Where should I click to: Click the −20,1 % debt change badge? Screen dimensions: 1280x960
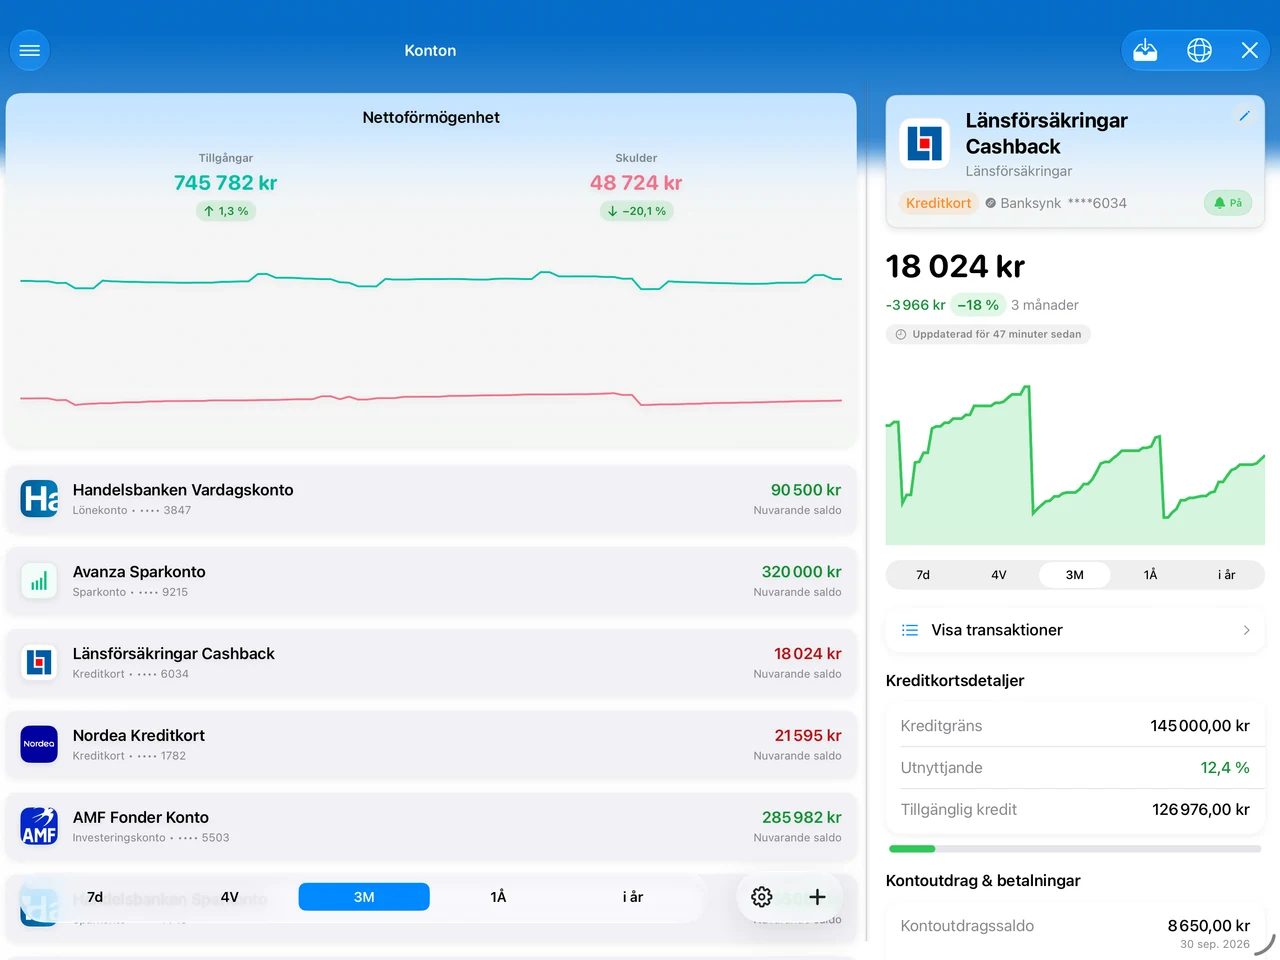point(636,211)
